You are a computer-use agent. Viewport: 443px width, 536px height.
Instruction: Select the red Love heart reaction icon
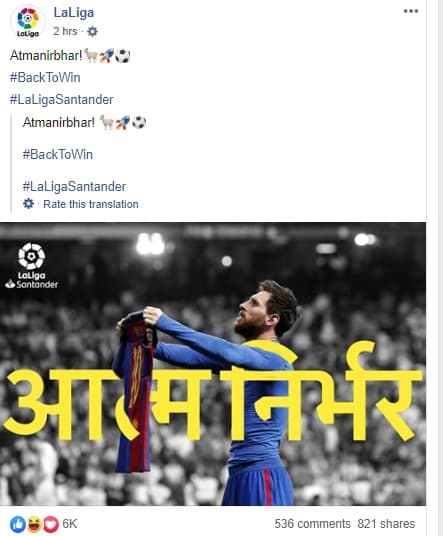point(51,524)
